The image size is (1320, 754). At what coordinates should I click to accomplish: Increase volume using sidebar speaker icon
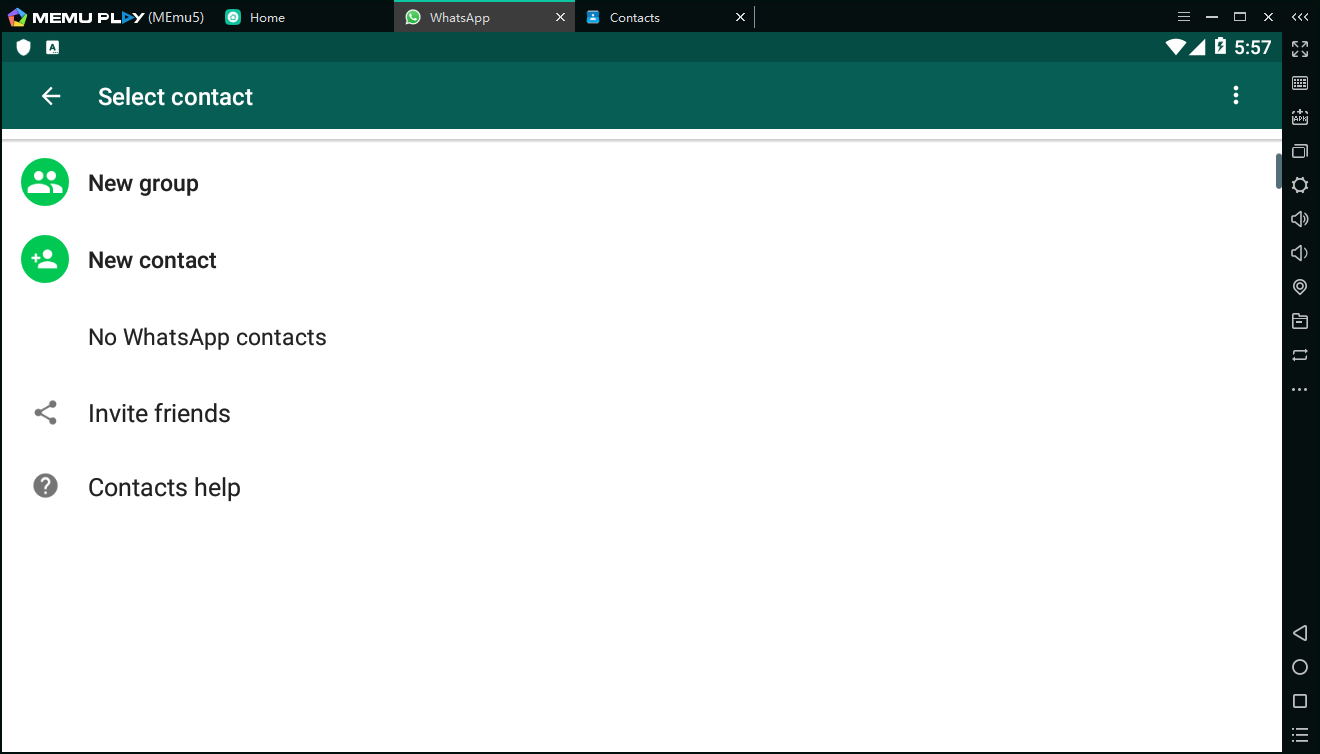point(1300,219)
